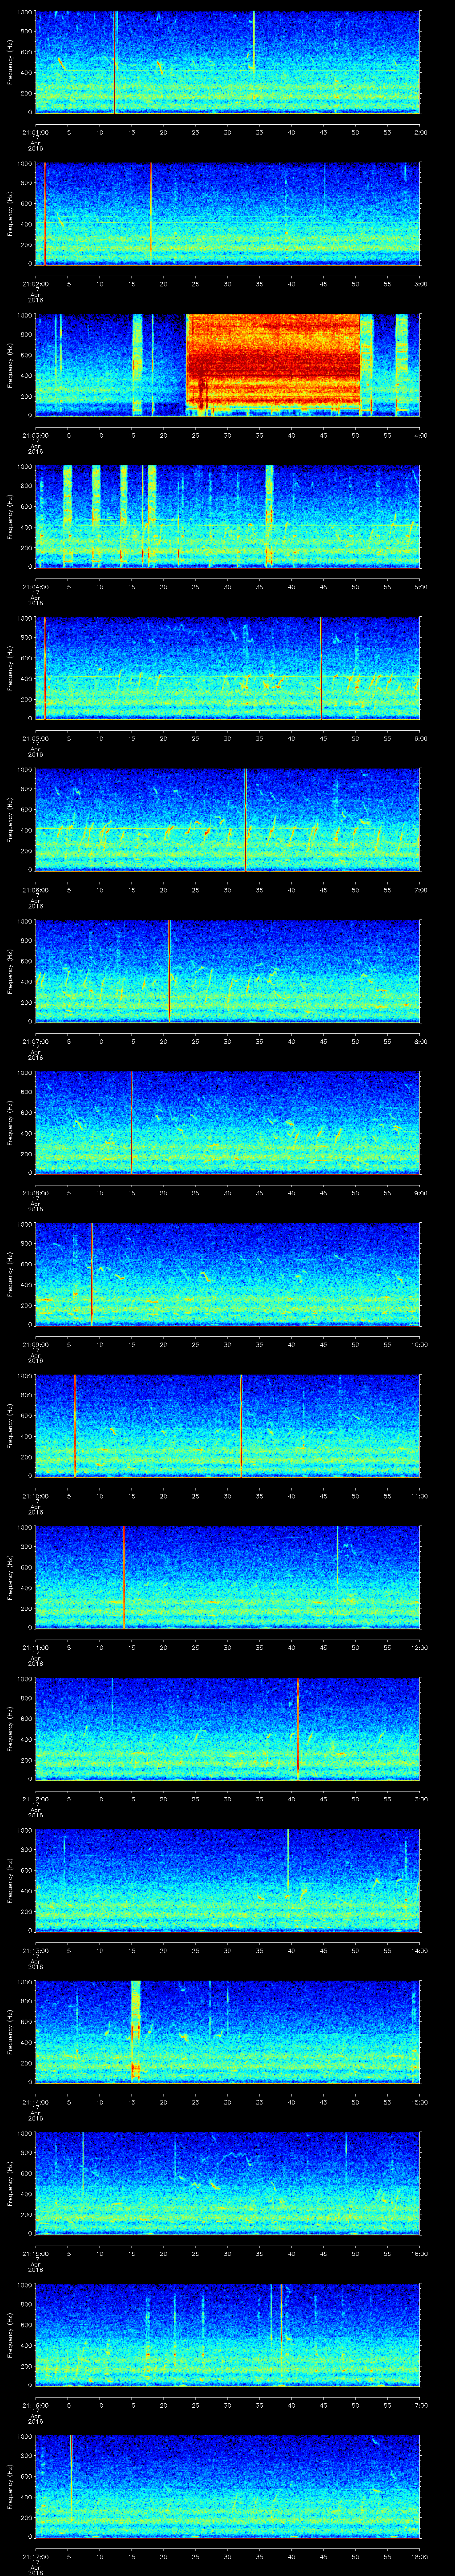Select the 21:11:00 start time label
Viewport: 455px width, 2576px height.
[35, 1647]
